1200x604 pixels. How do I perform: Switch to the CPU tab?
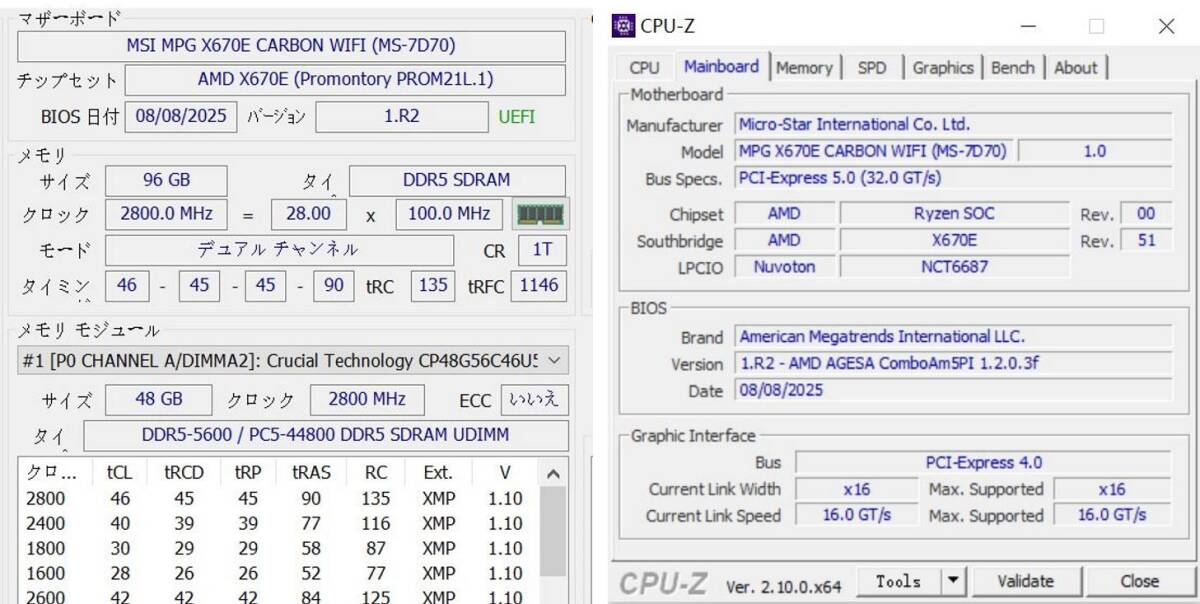[644, 68]
